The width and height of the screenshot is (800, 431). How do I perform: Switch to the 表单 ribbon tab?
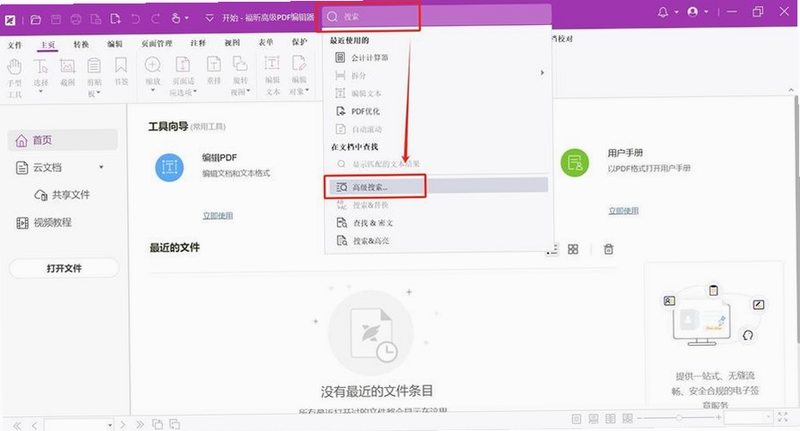(266, 43)
